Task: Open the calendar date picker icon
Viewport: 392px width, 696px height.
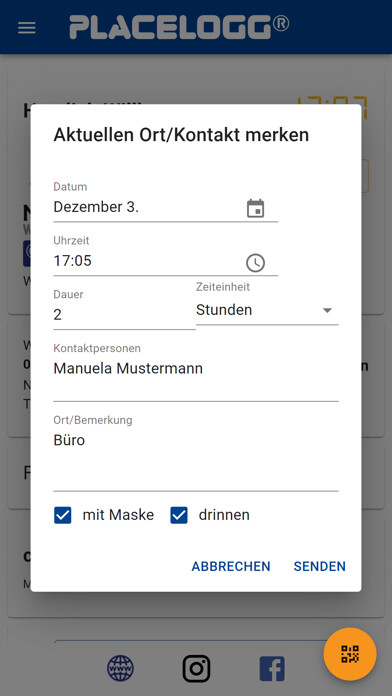Action: click(x=255, y=208)
